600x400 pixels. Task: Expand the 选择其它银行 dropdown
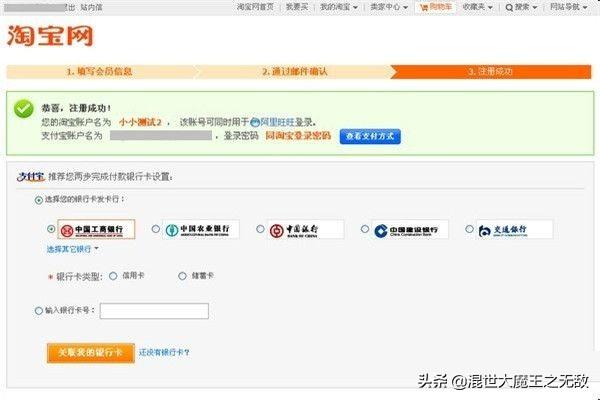72,249
